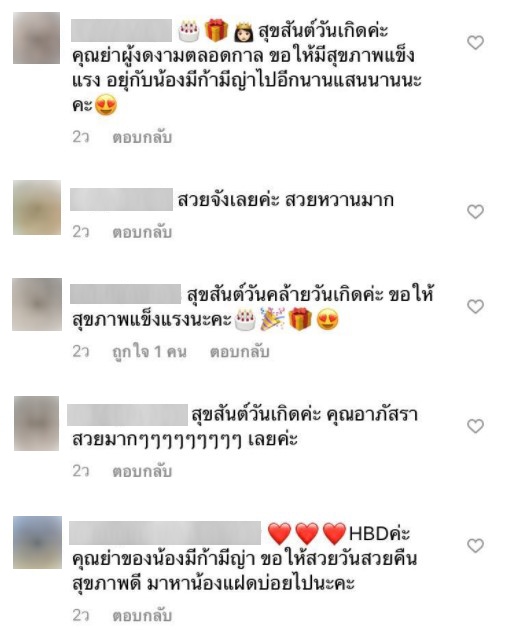Open username on the first comment

tap(122, 30)
